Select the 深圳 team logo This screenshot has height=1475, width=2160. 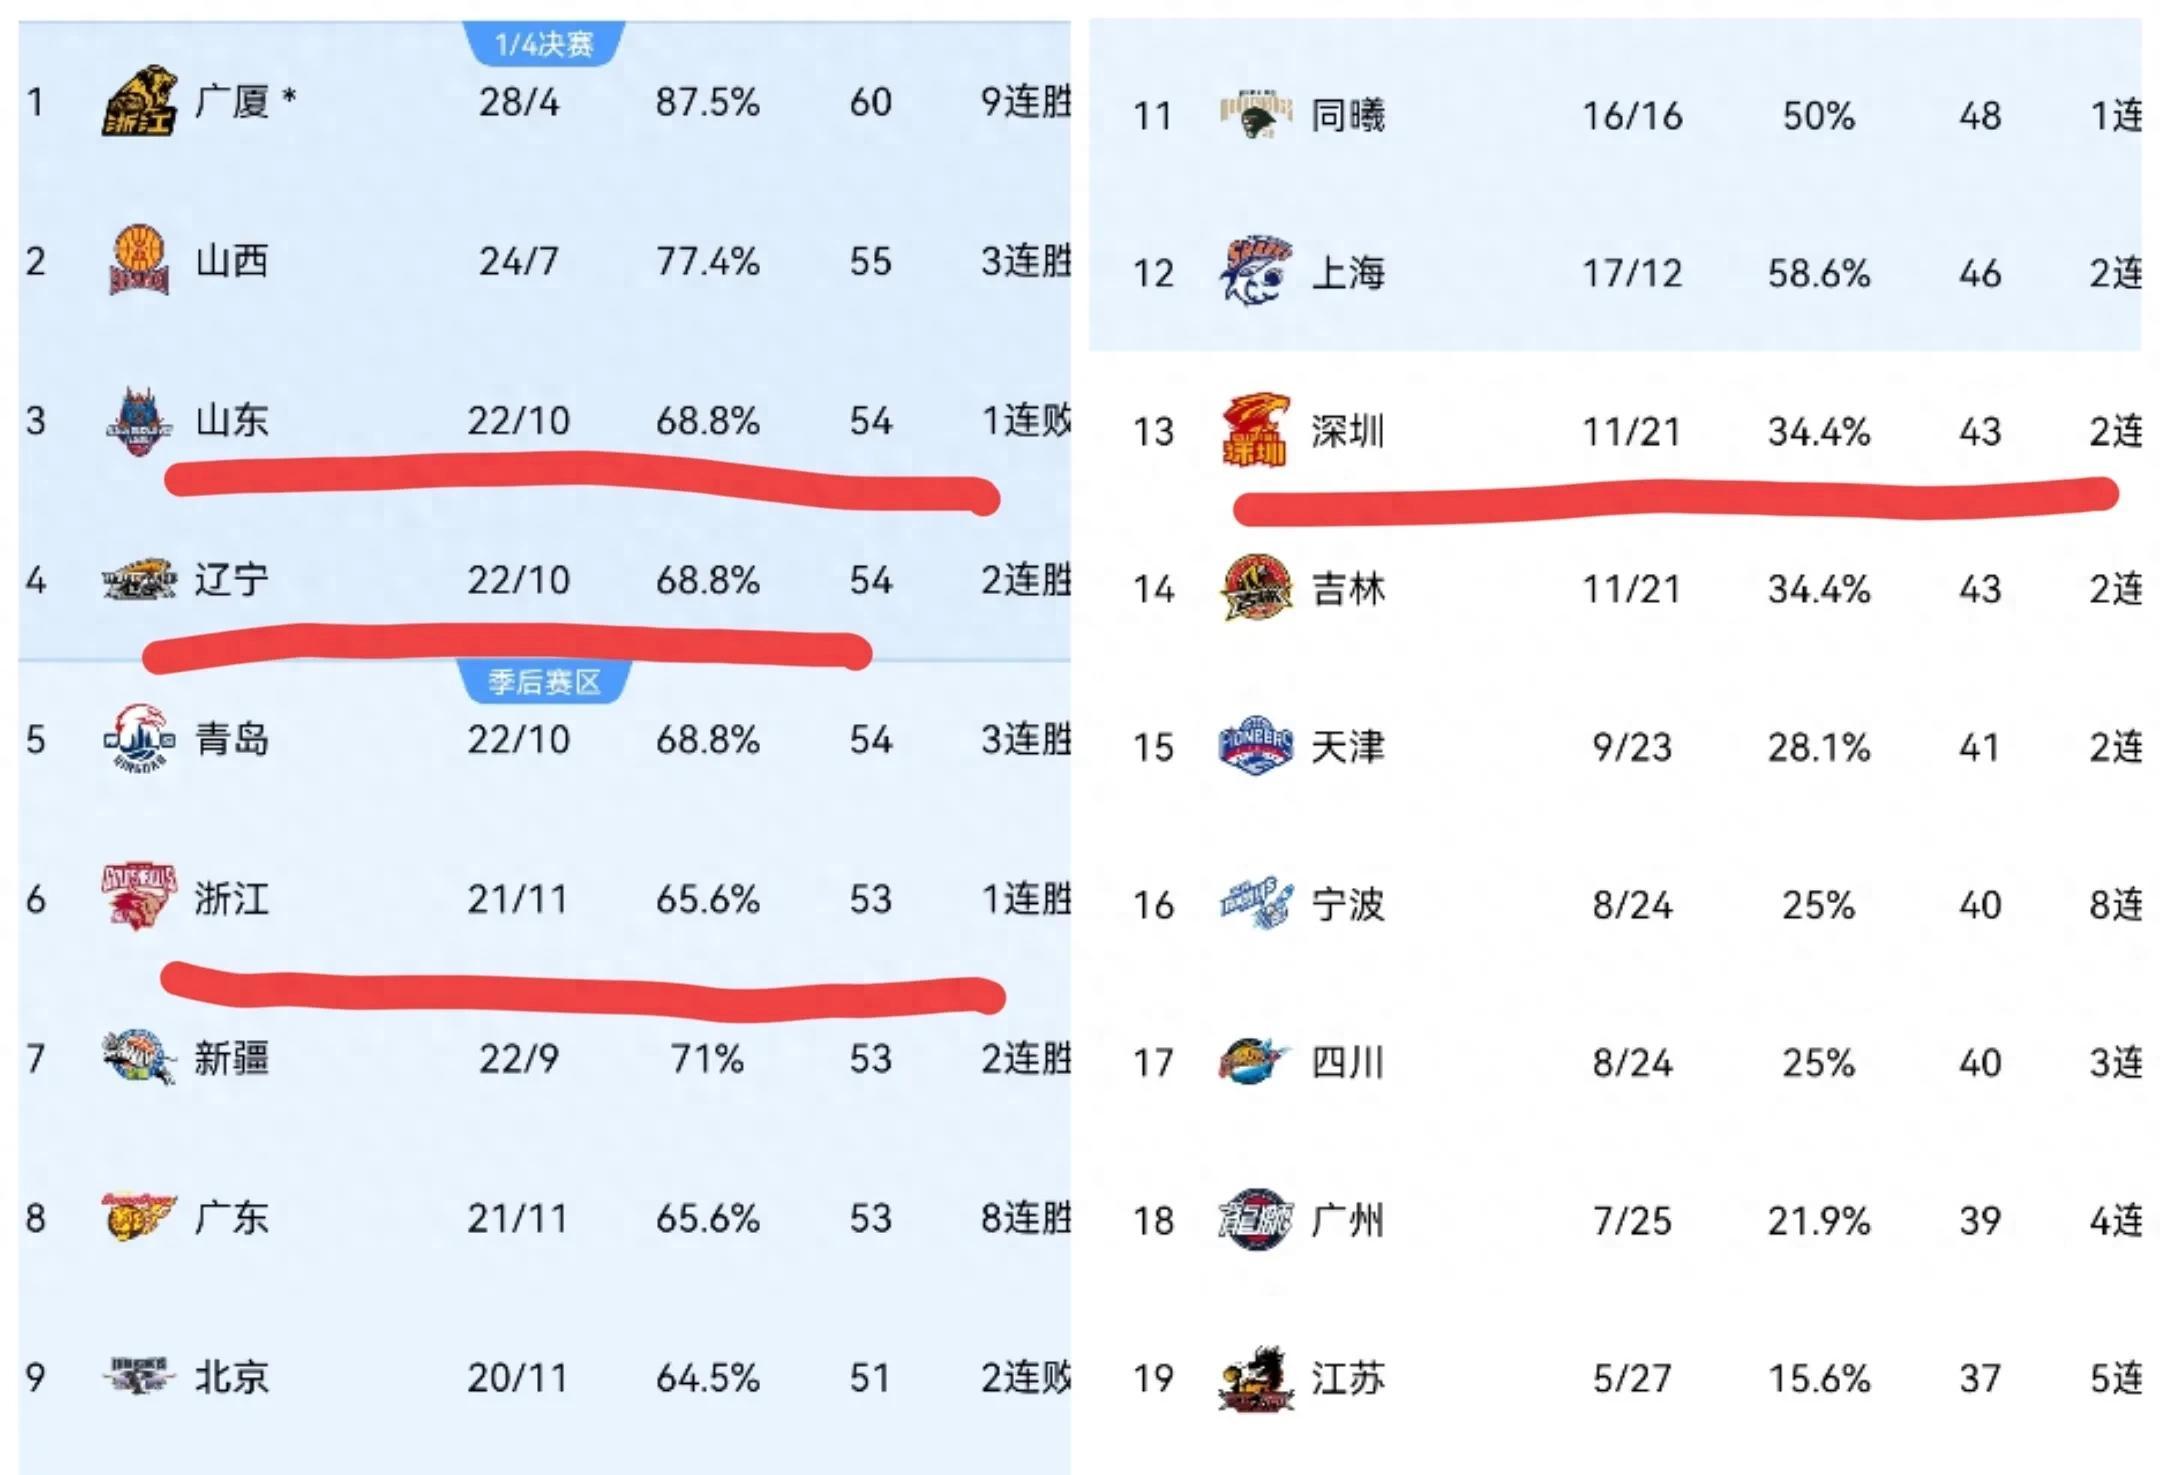pos(1255,431)
